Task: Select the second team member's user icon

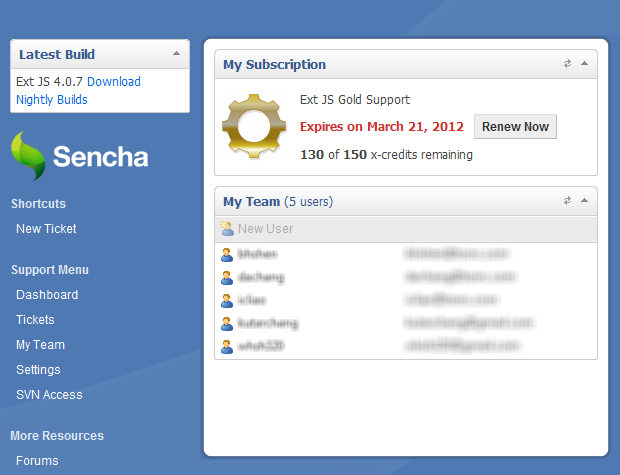Action: click(x=227, y=278)
